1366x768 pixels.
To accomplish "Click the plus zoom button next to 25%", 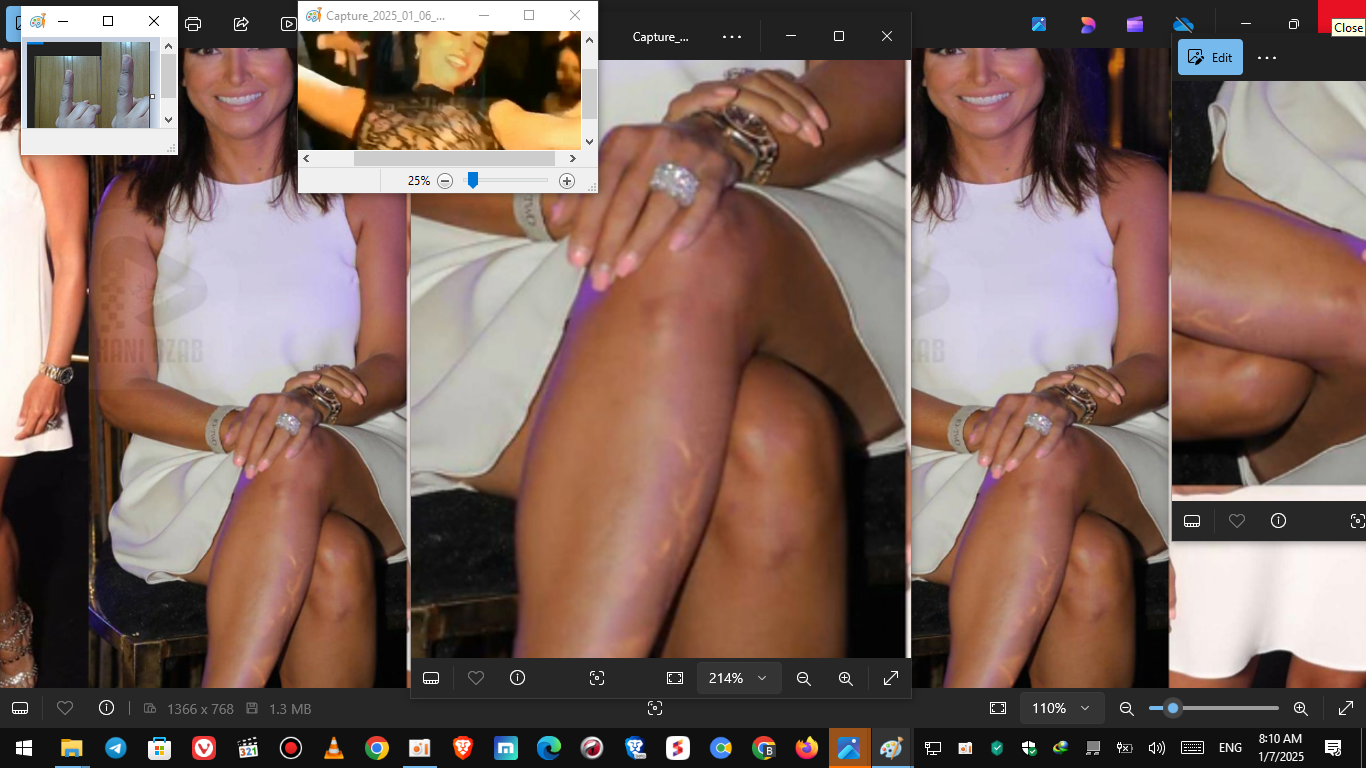I will (x=567, y=181).
